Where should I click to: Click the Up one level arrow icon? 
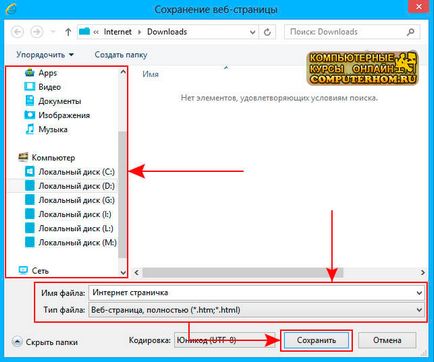[x=68, y=32]
